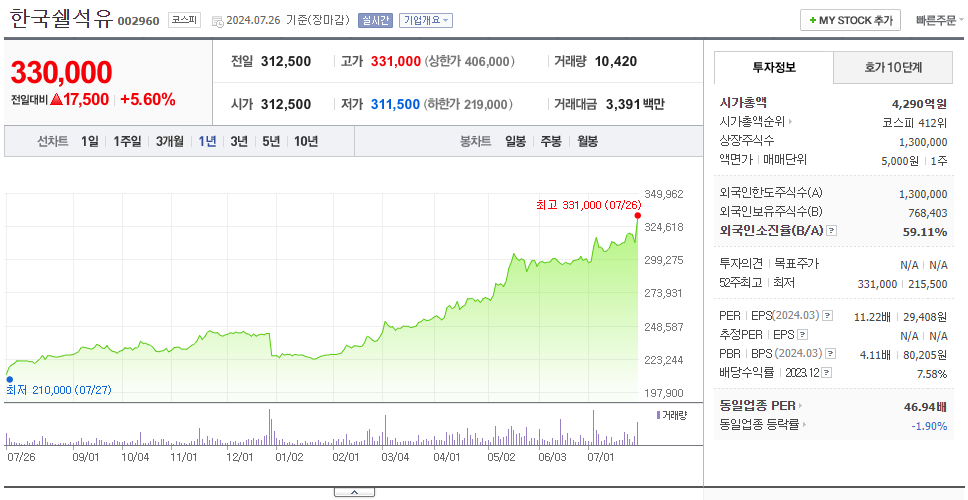The height and width of the screenshot is (500, 968).
Task: Click help icon next to 외국인소진율(B/A)
Action: (x=831, y=231)
